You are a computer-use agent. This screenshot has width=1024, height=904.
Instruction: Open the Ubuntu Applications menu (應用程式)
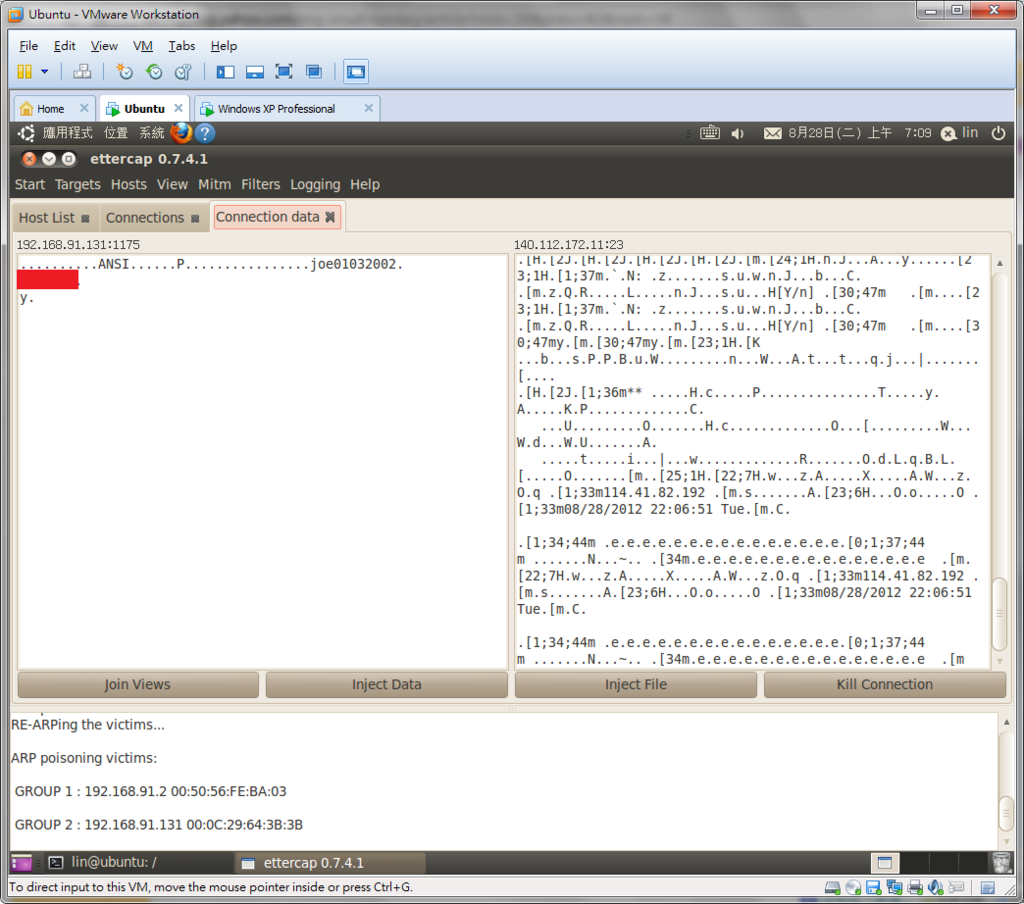point(67,133)
